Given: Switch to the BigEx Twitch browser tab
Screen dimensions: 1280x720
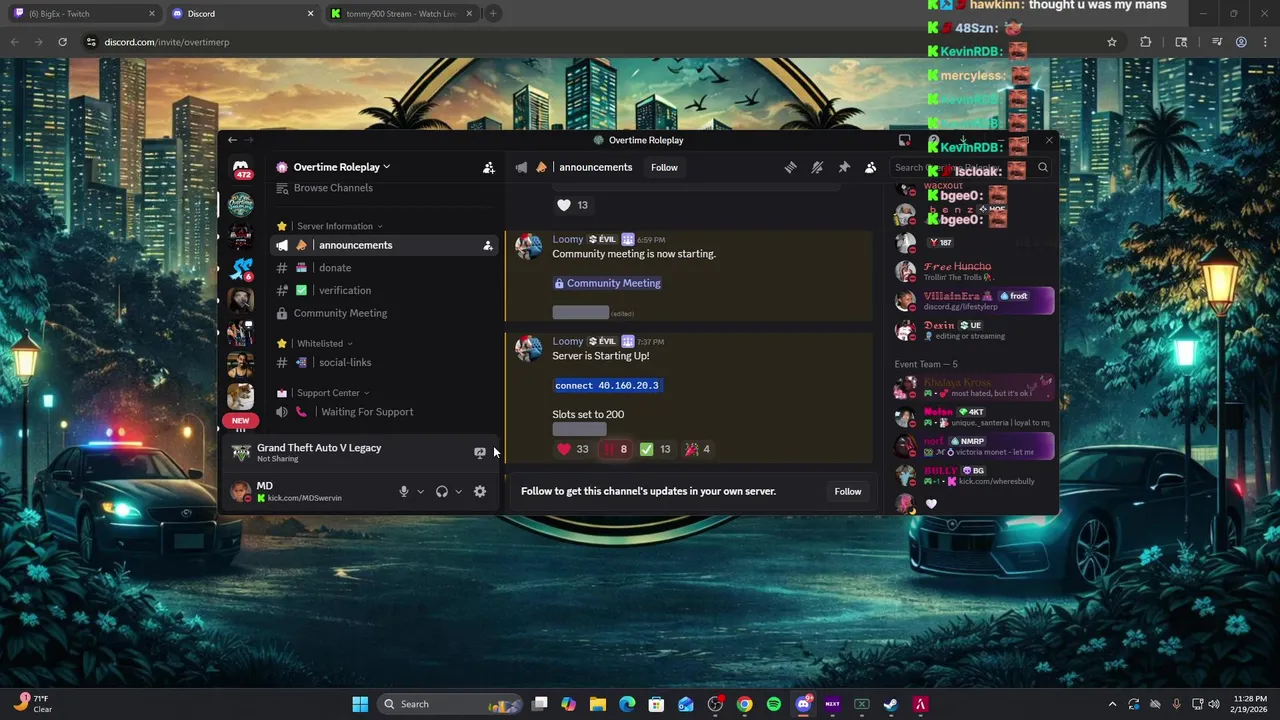Looking at the screenshot, I should tap(83, 14).
